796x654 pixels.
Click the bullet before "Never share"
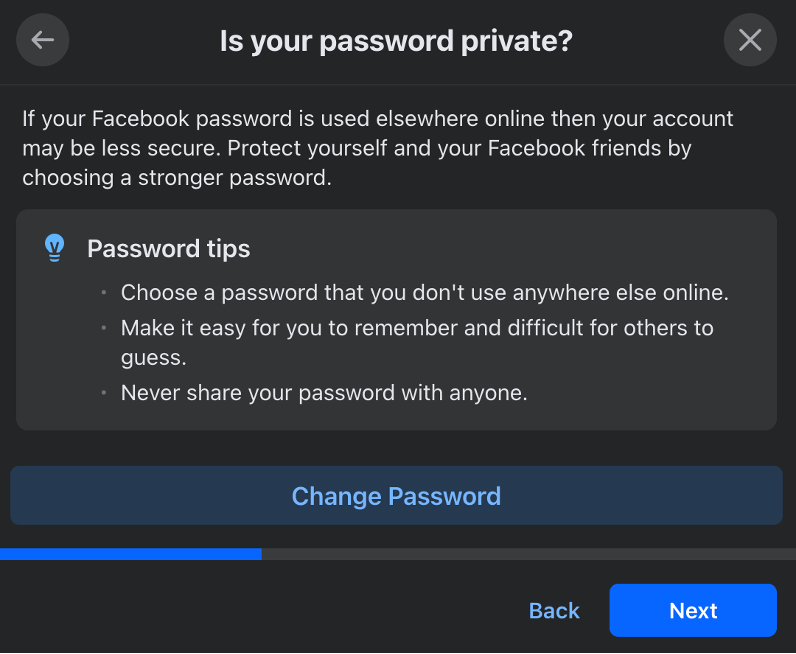click(x=104, y=393)
